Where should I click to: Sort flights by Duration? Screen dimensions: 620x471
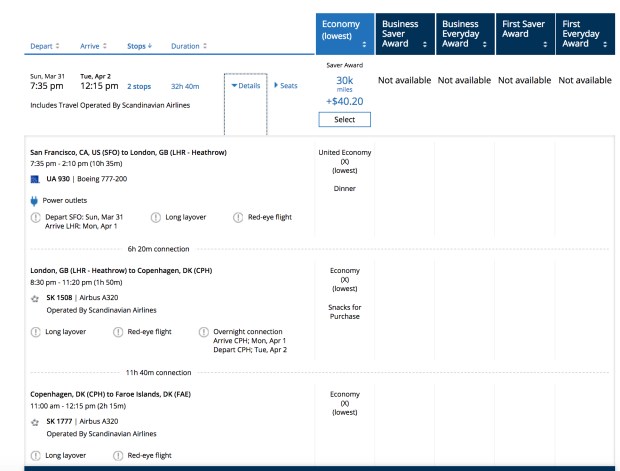tap(189, 45)
